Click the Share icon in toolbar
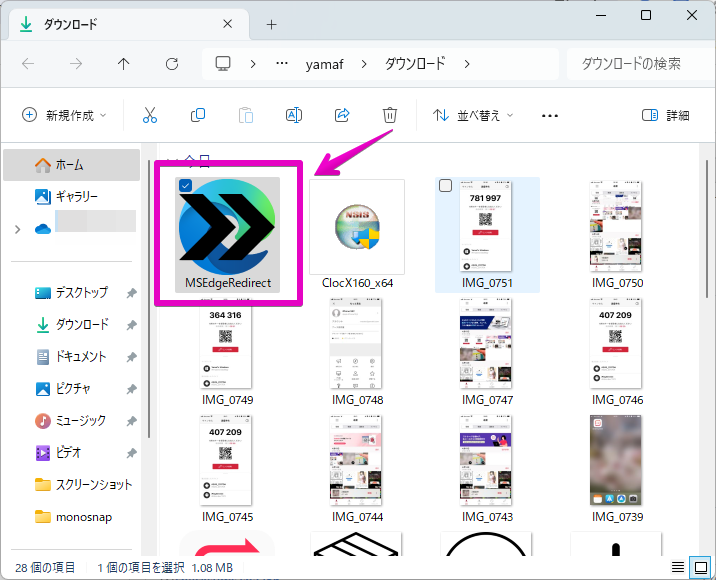The height and width of the screenshot is (580, 716). pos(342,115)
